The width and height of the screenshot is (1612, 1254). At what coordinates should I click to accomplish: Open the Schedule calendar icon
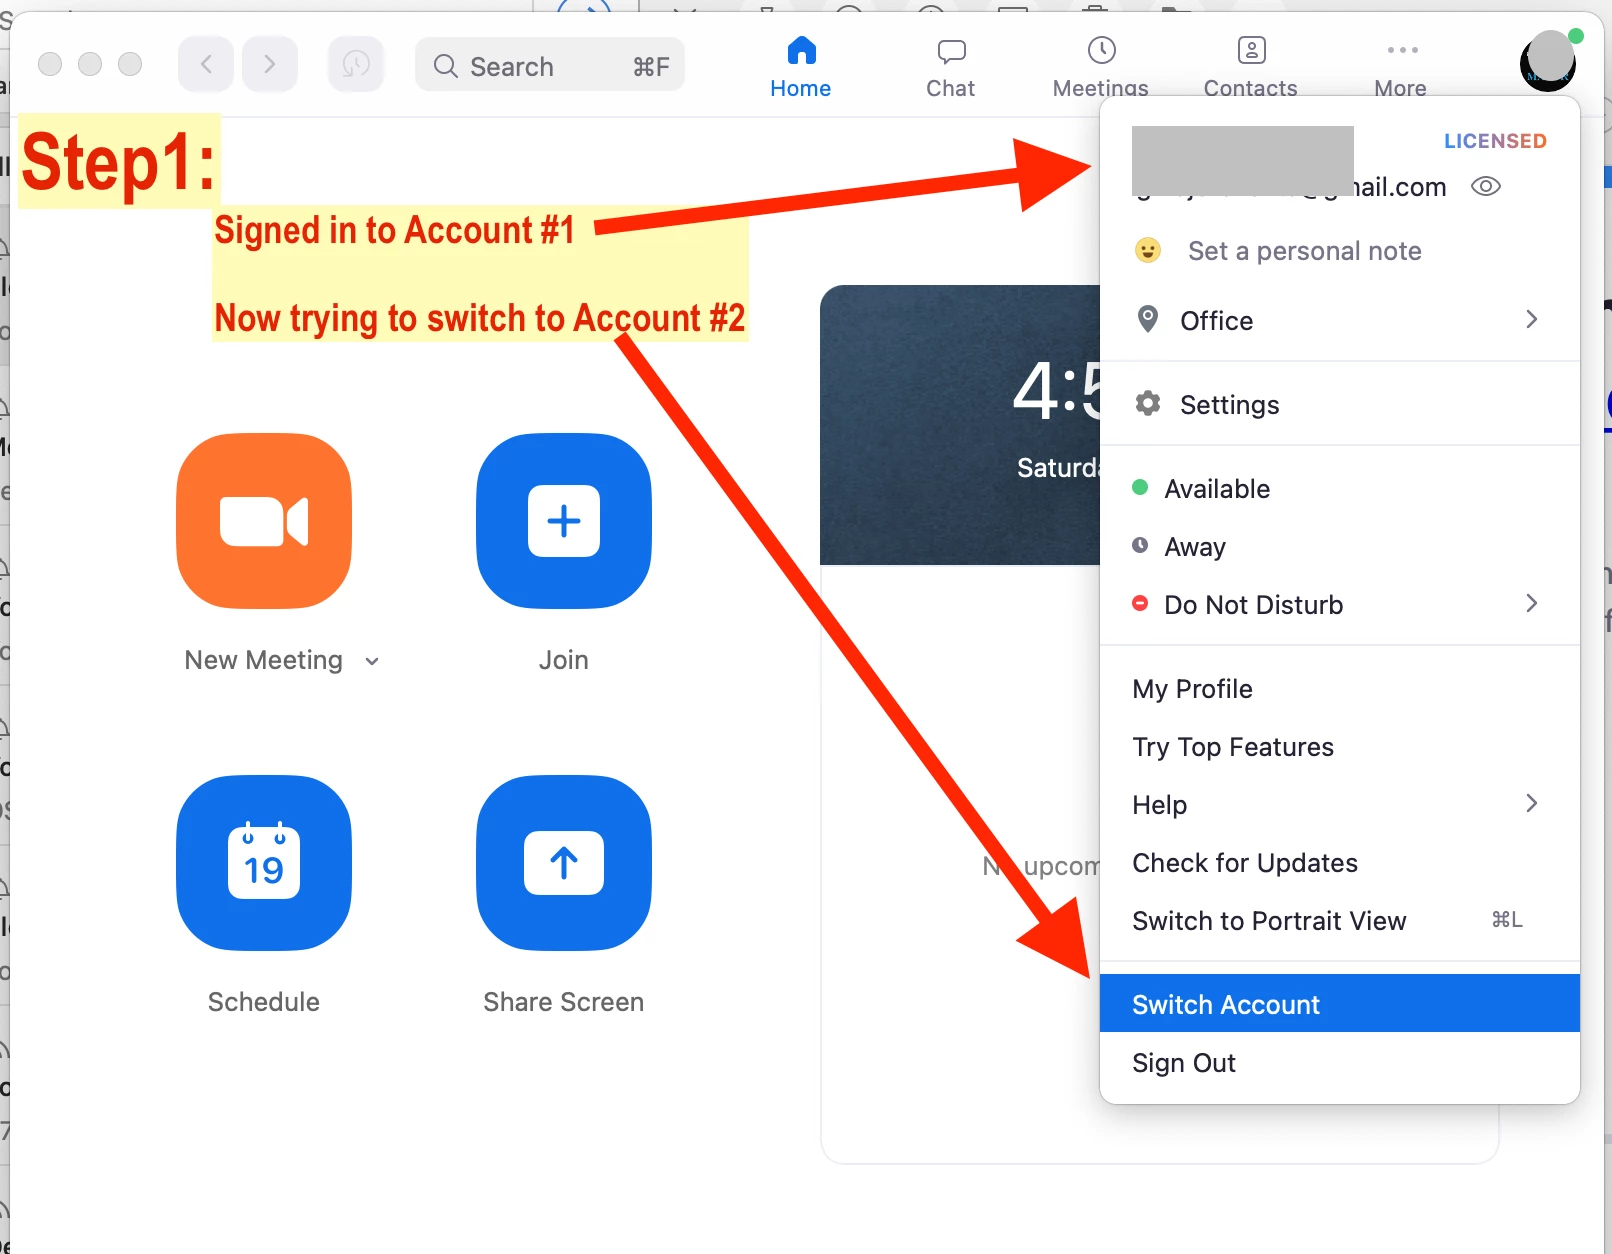point(264,863)
